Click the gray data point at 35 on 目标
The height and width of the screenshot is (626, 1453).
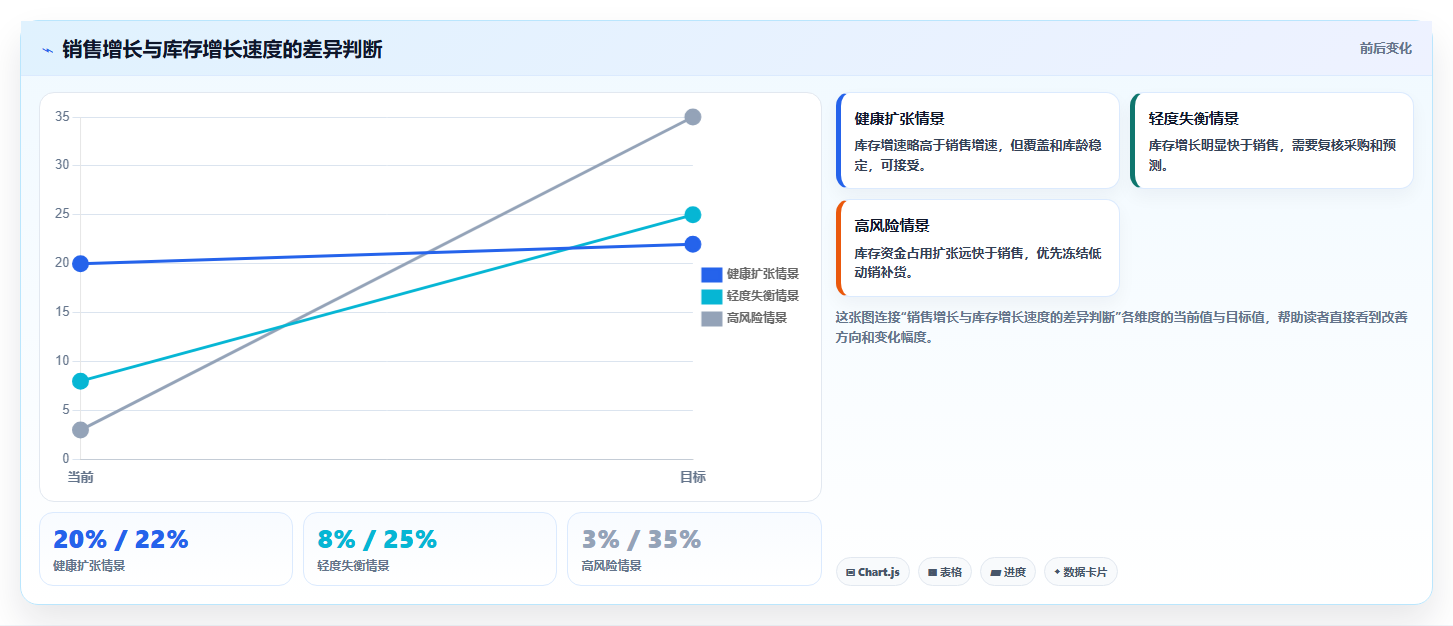(x=693, y=117)
